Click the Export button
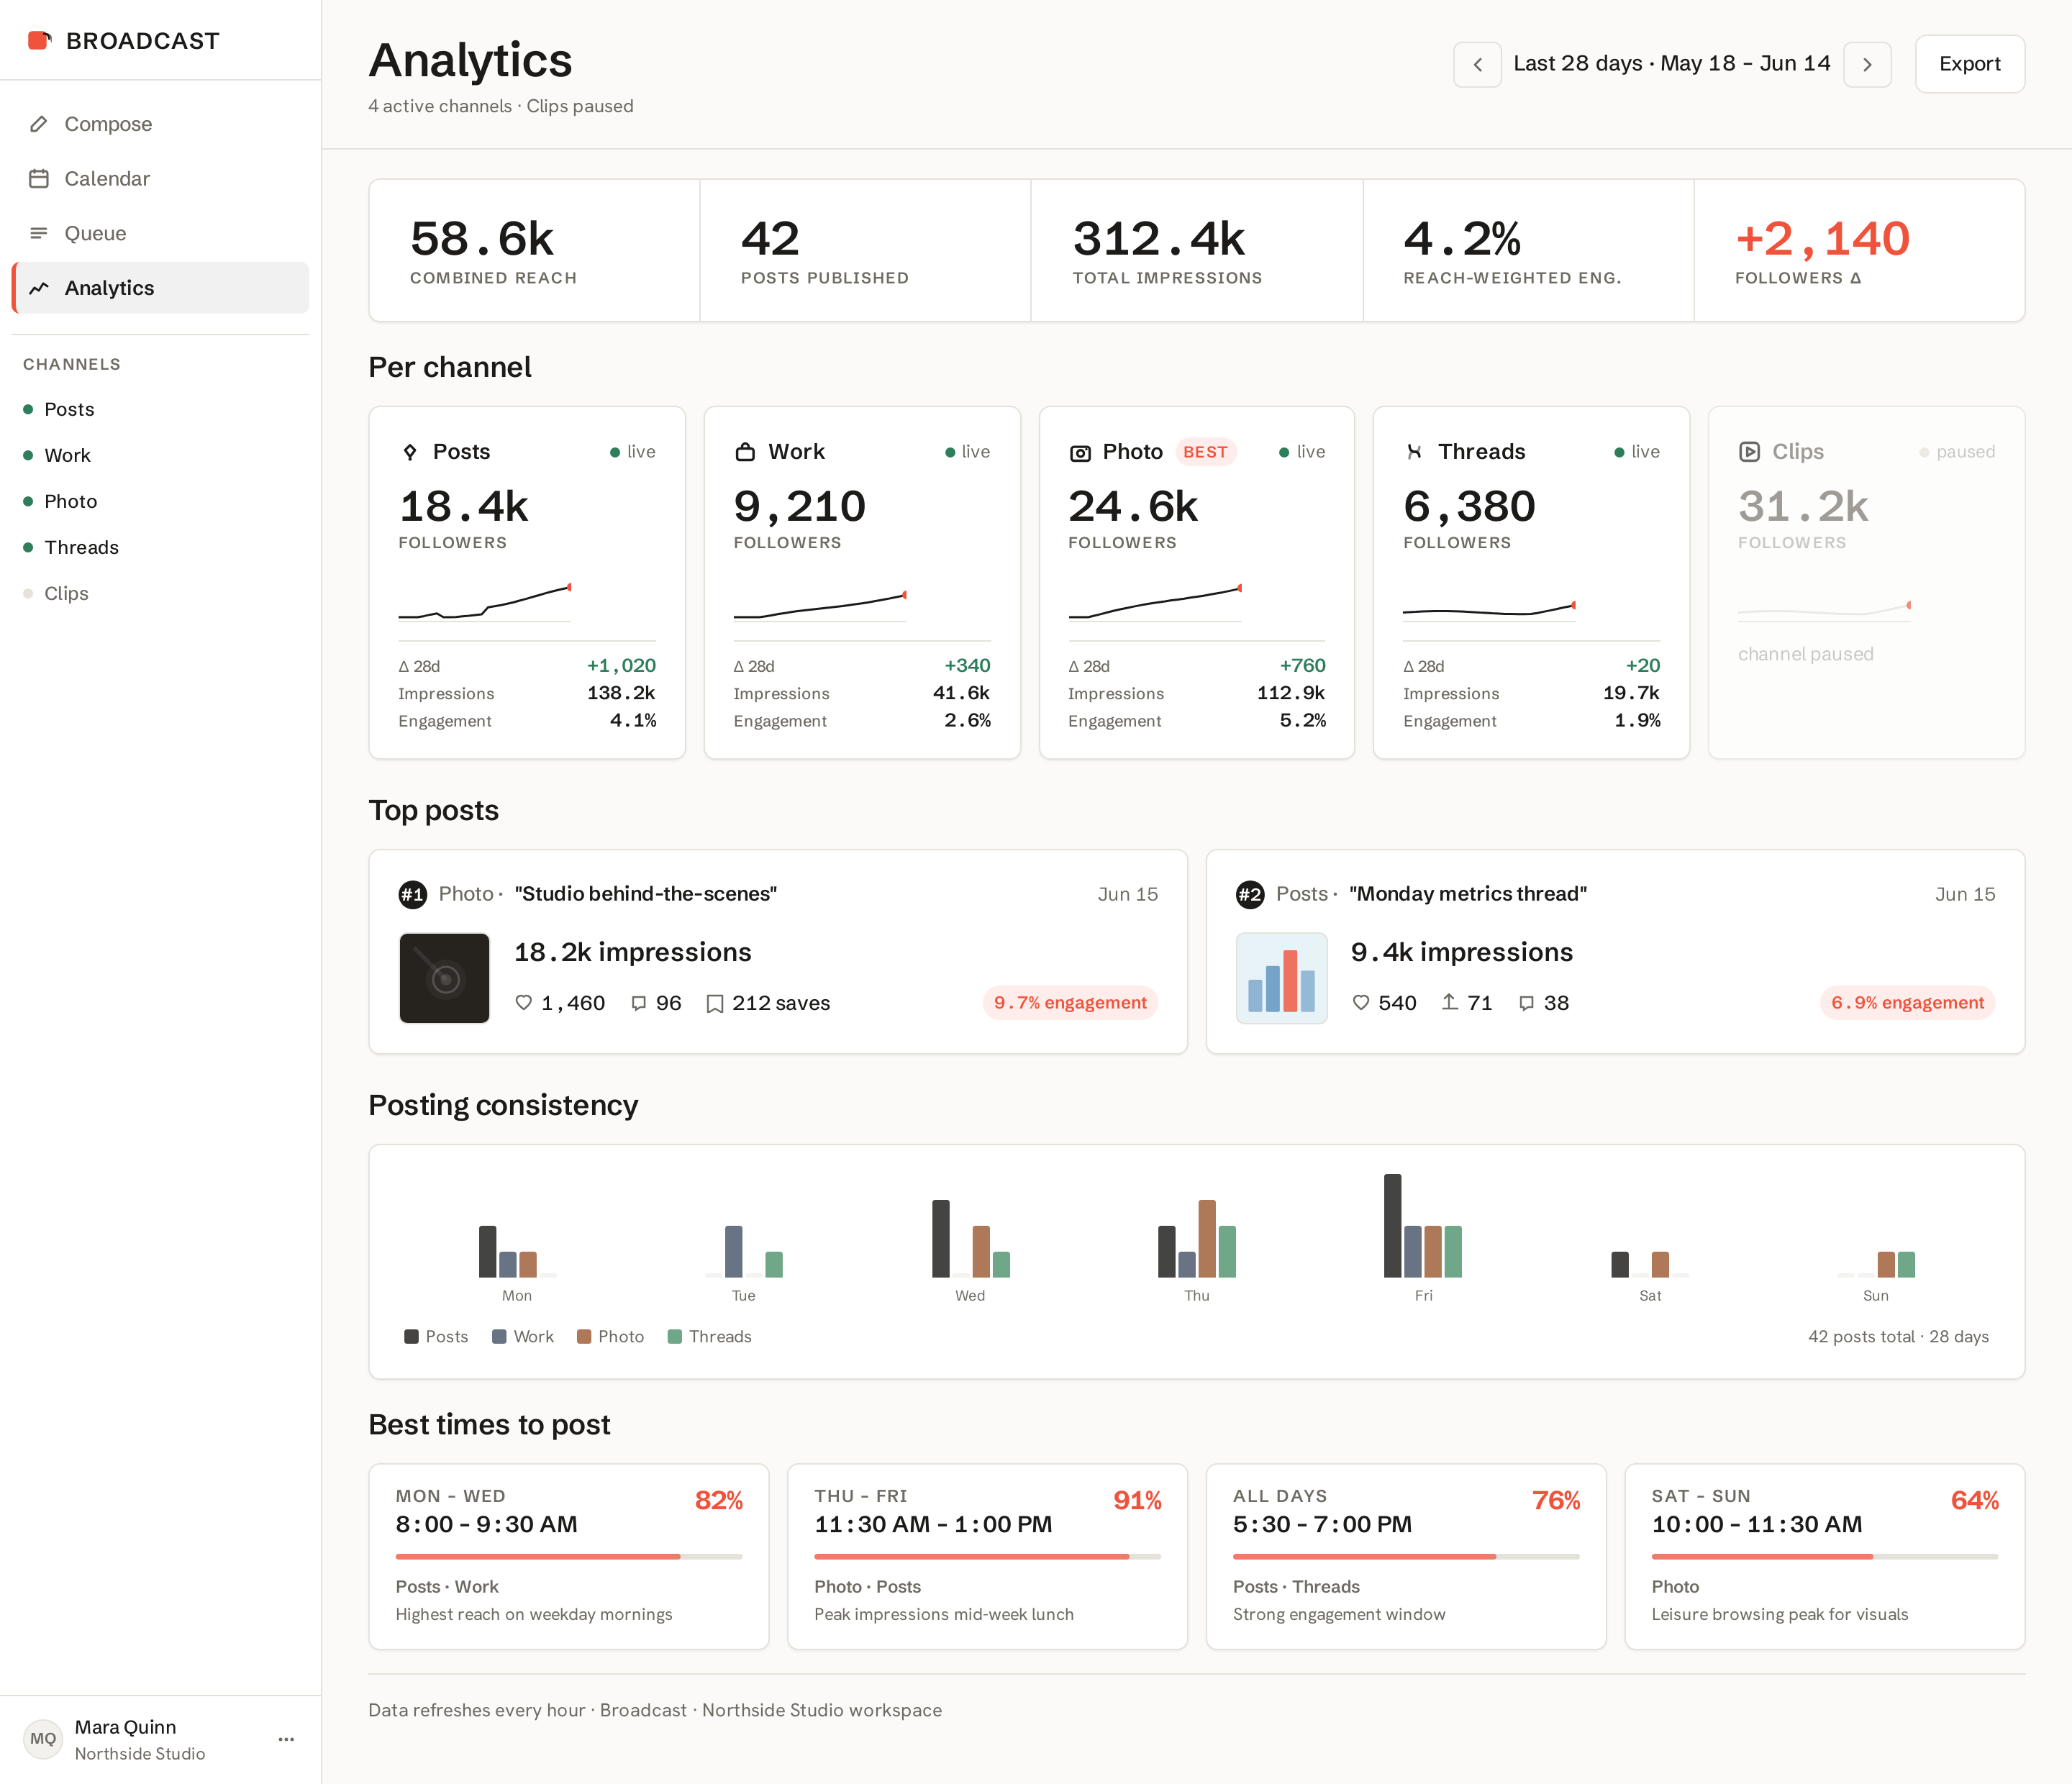This screenshot has width=2072, height=1784. pyautogui.click(x=1969, y=64)
